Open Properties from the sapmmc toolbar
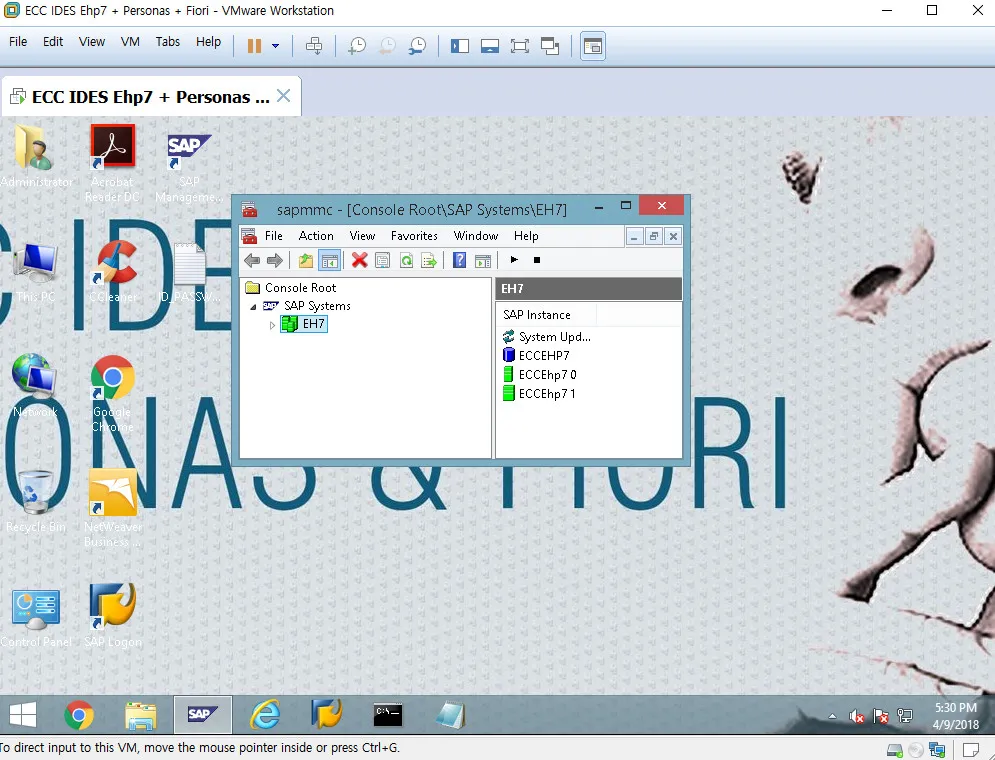The width and height of the screenshot is (995, 760). 383,260
